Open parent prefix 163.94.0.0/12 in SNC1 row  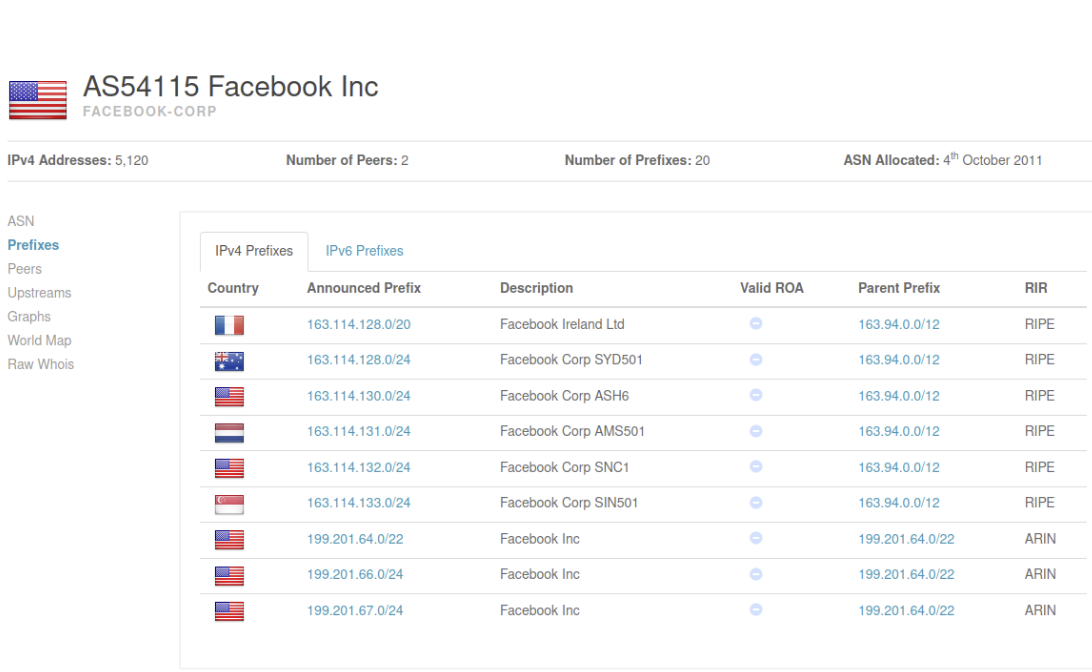coord(898,467)
